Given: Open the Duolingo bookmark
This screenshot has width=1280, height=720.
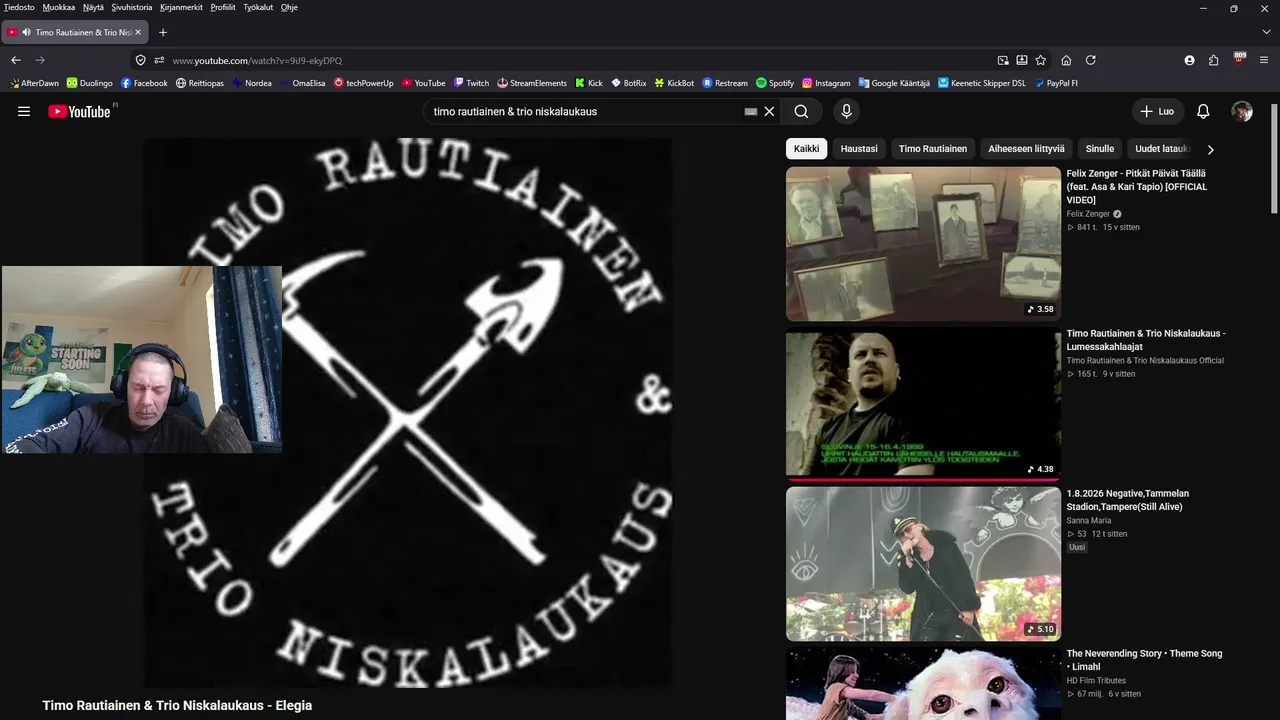Looking at the screenshot, I should click(x=89, y=83).
